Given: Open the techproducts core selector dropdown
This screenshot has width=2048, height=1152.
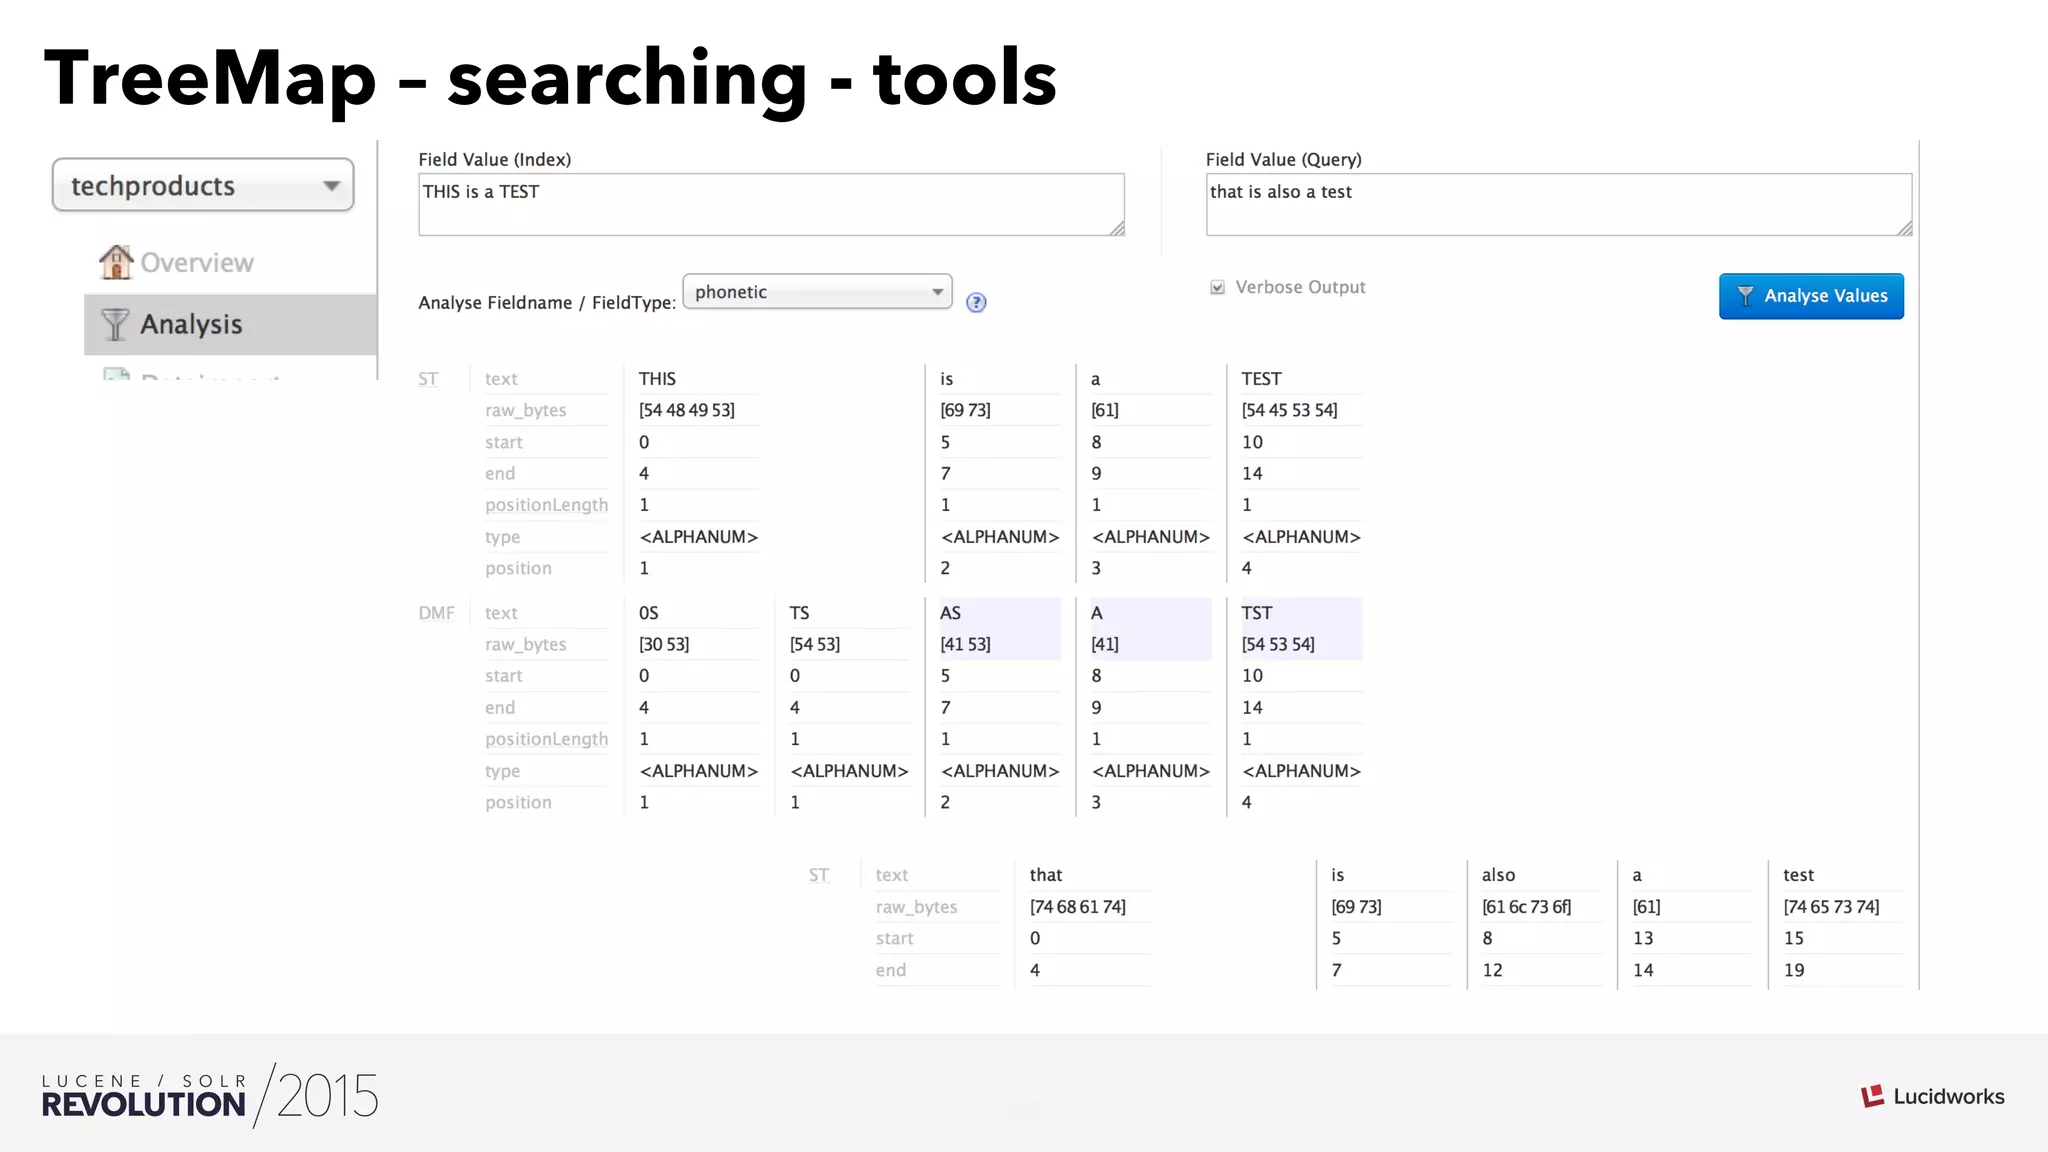Looking at the screenshot, I should tap(203, 185).
